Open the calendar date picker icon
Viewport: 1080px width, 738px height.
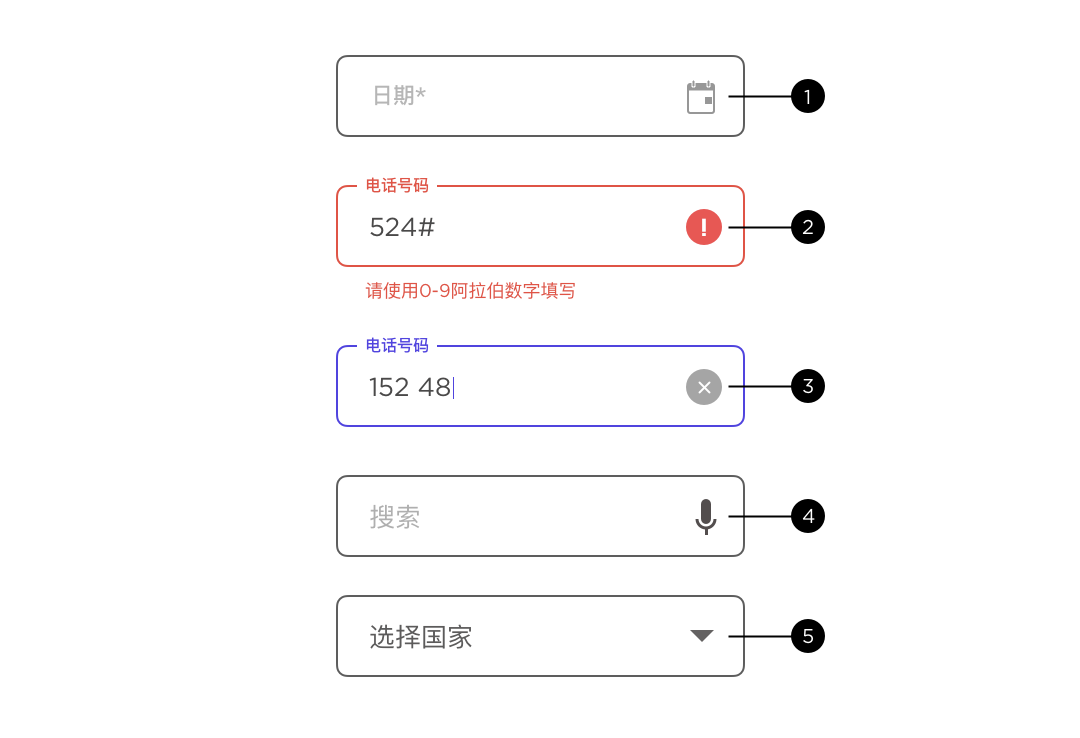click(x=700, y=97)
